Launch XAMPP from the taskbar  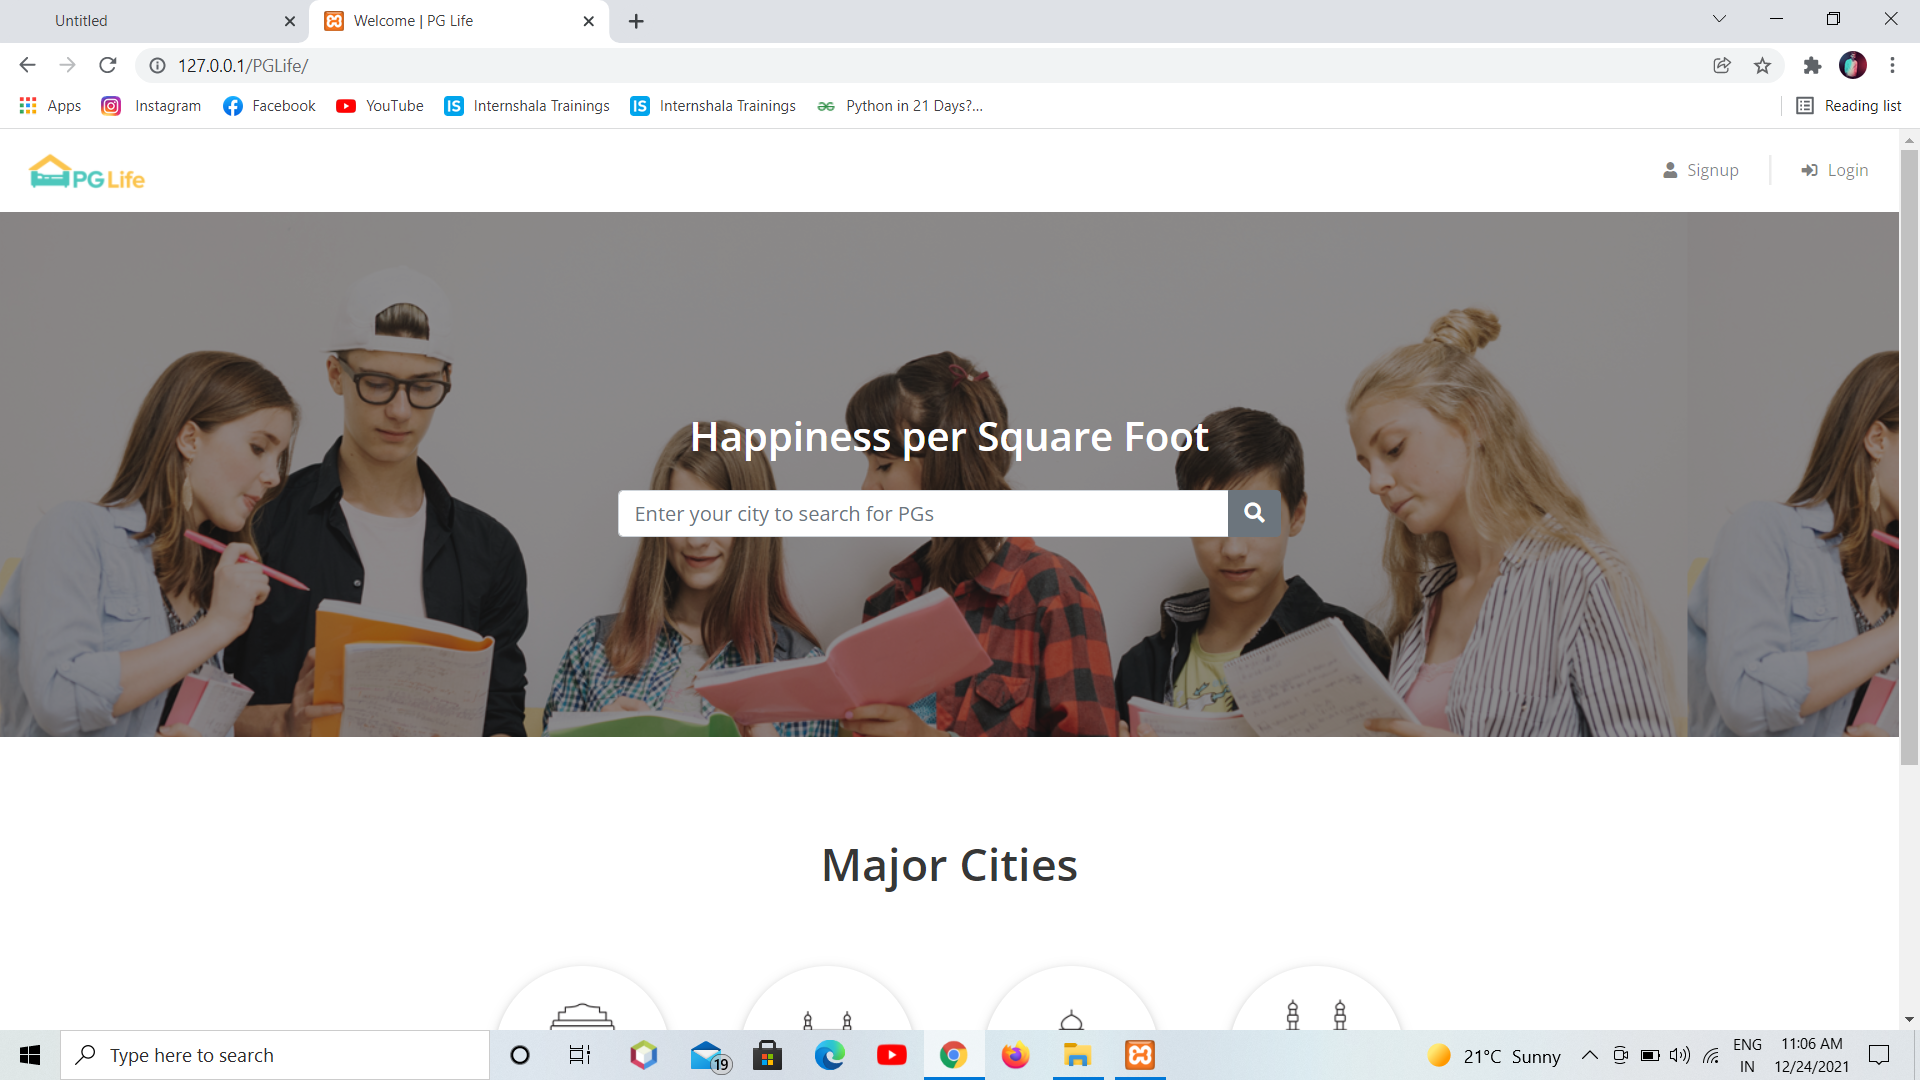[1139, 1054]
